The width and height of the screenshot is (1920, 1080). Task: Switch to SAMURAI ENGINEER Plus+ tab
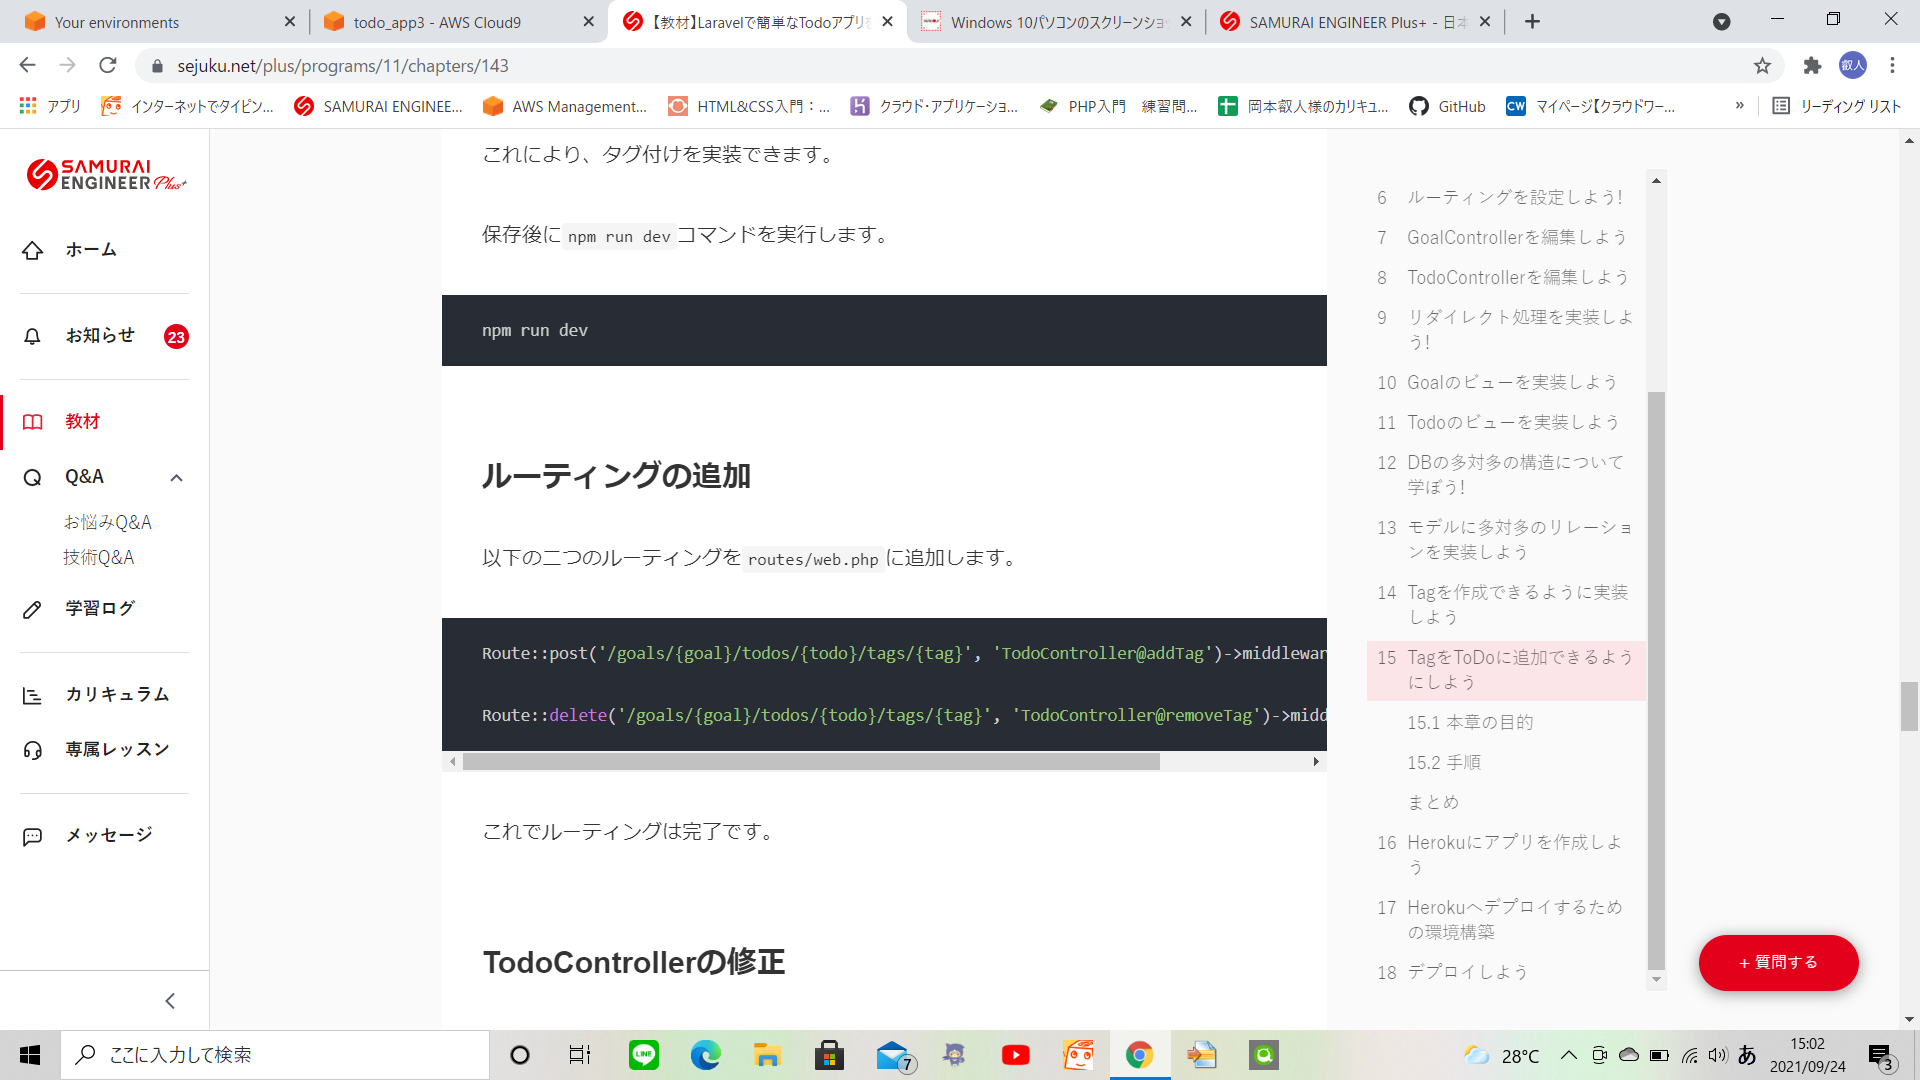(1356, 21)
